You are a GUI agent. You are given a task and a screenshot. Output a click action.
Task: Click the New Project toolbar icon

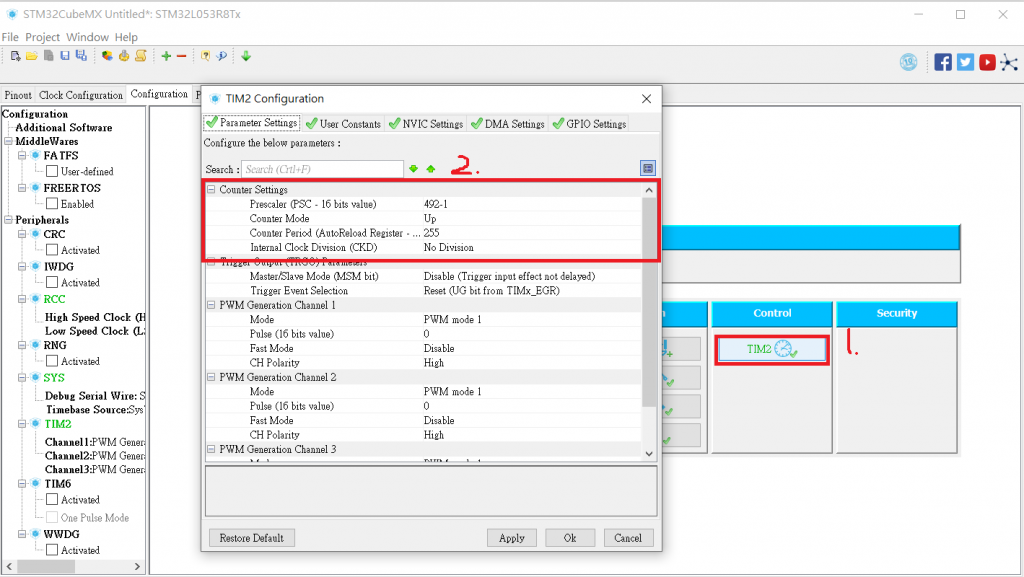point(16,56)
